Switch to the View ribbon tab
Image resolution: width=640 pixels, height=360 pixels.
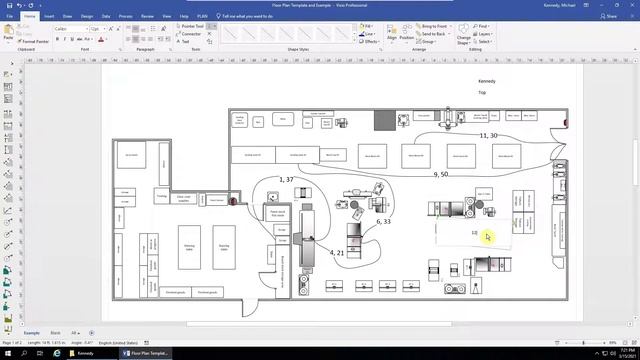[x=167, y=16]
